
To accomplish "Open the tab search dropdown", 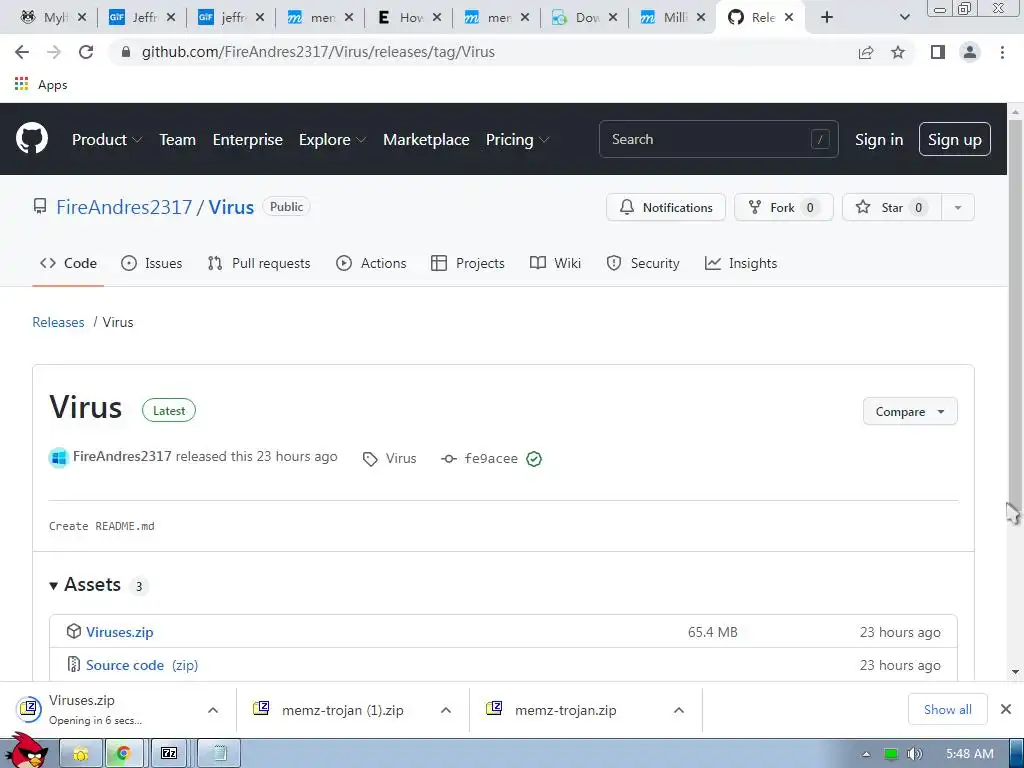I will [x=904, y=18].
